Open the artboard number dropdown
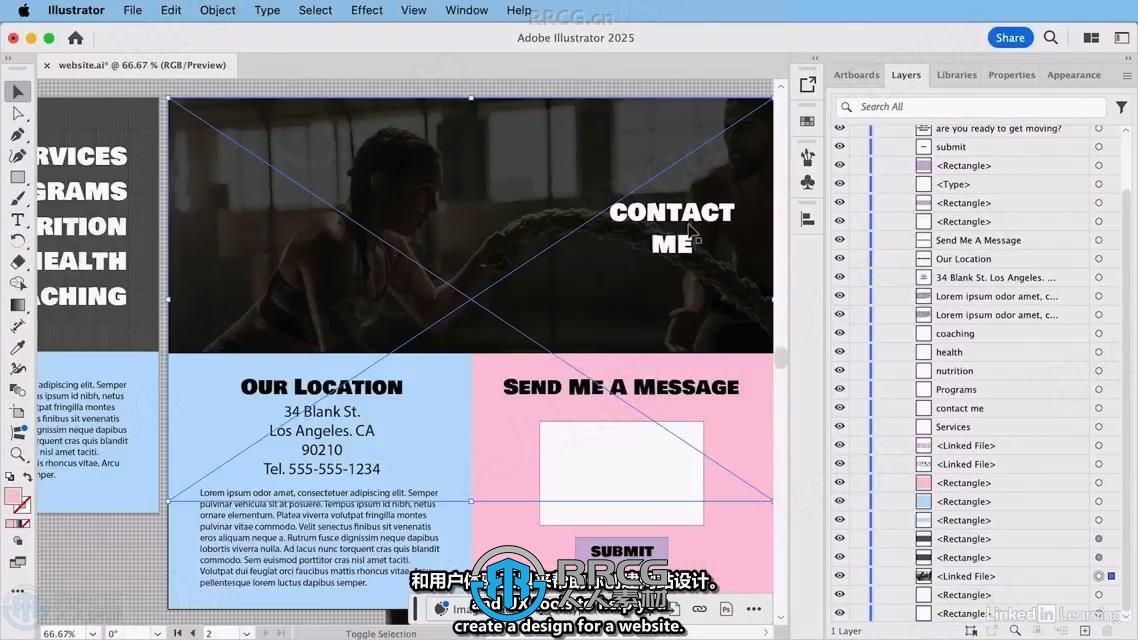The height and width of the screenshot is (640, 1138). click(x=246, y=633)
